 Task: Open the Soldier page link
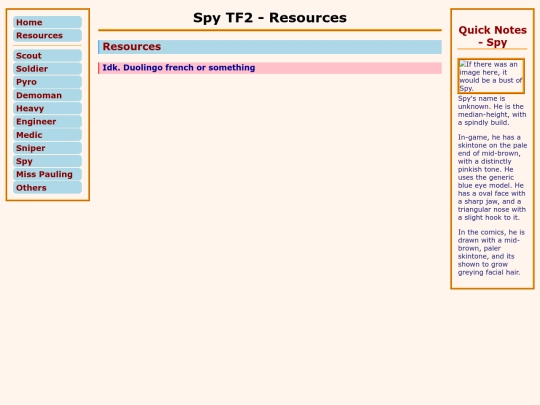(47, 69)
